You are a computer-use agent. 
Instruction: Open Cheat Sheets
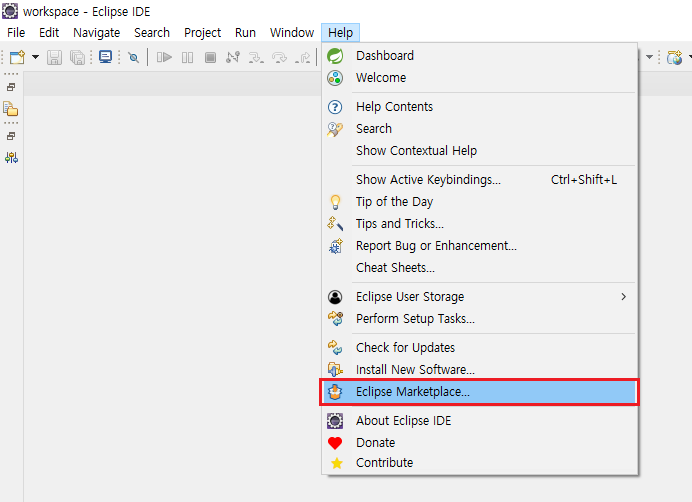(x=479, y=268)
